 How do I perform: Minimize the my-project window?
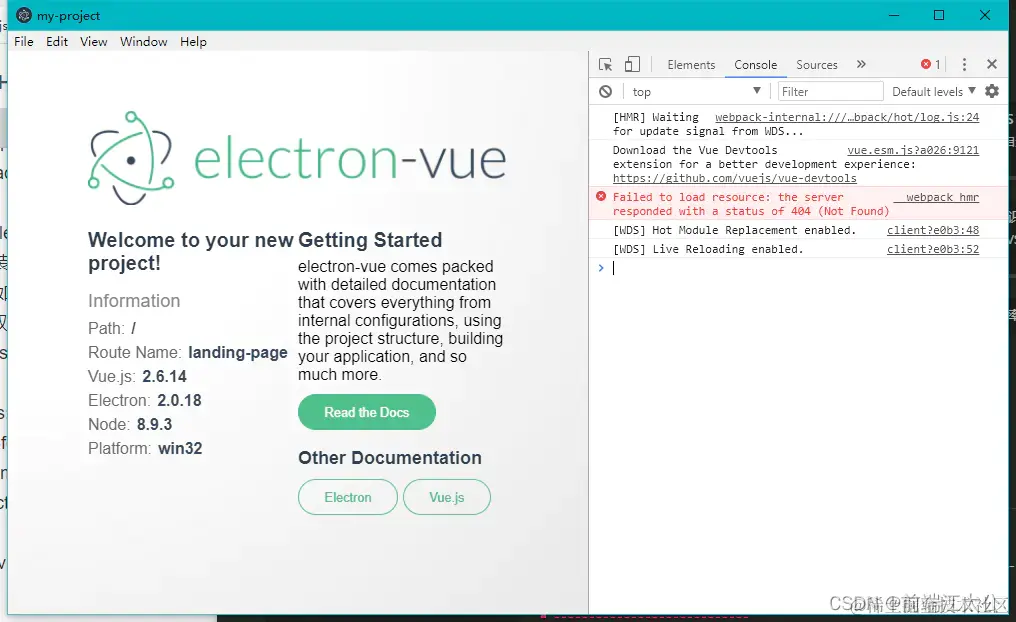pos(894,15)
